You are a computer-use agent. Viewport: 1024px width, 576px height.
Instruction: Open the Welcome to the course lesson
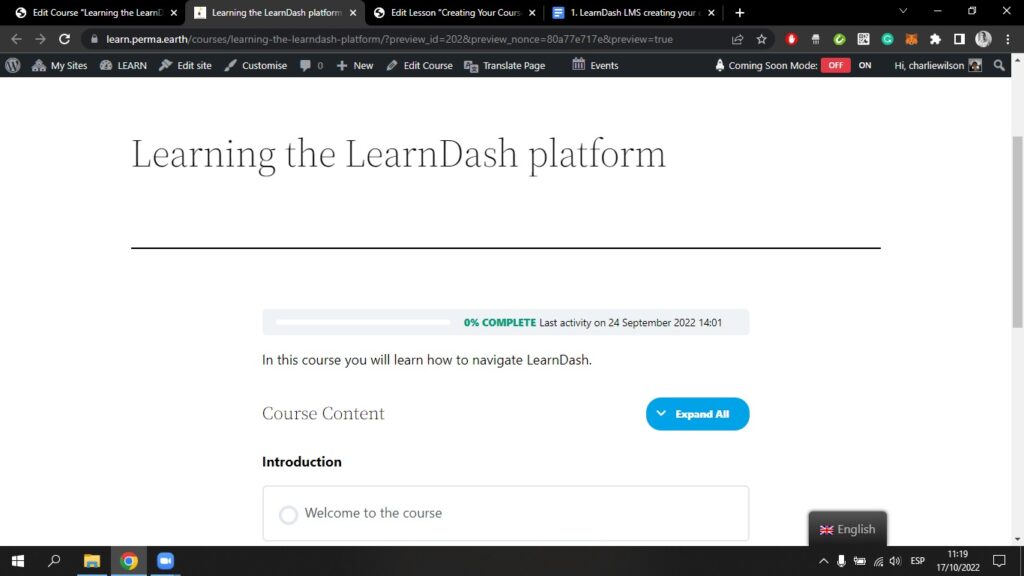373,513
